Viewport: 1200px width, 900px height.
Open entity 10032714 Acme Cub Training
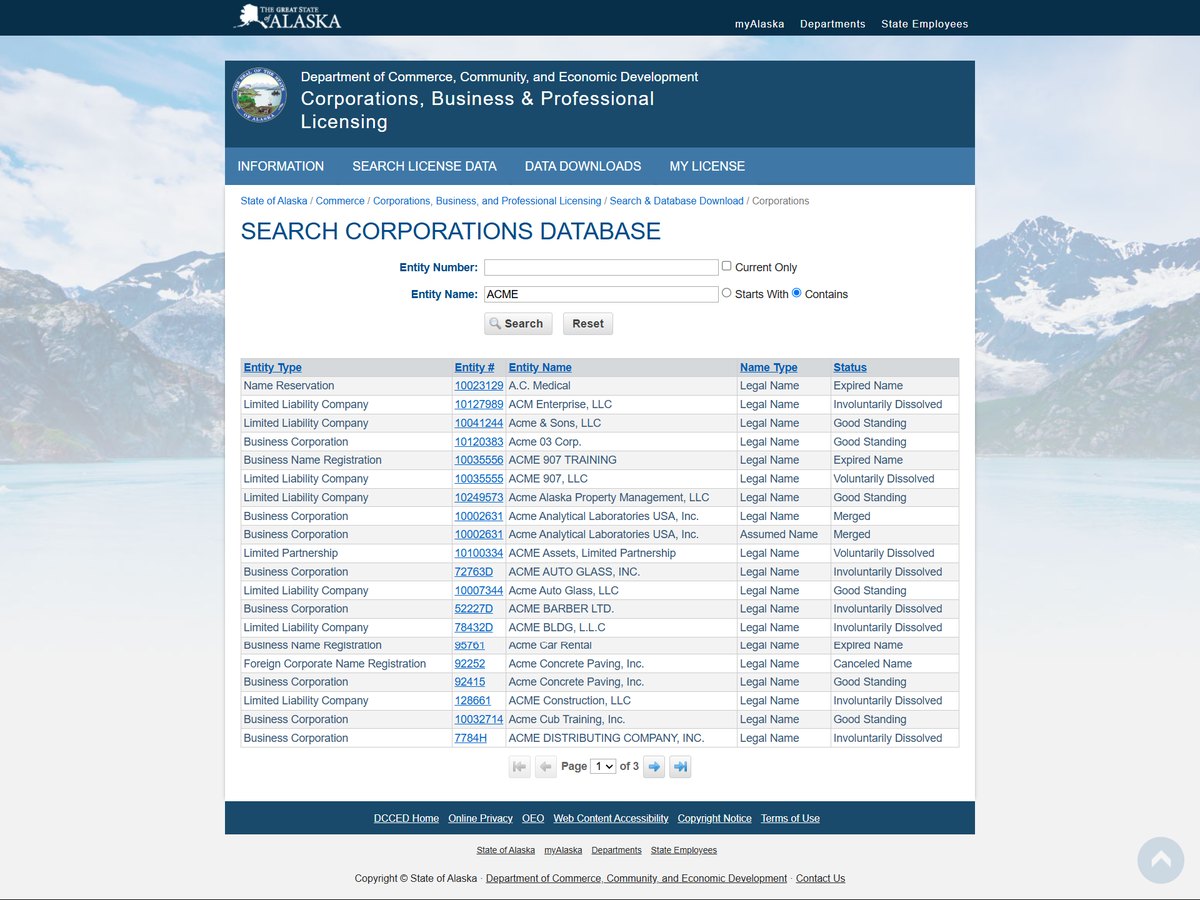click(x=479, y=720)
